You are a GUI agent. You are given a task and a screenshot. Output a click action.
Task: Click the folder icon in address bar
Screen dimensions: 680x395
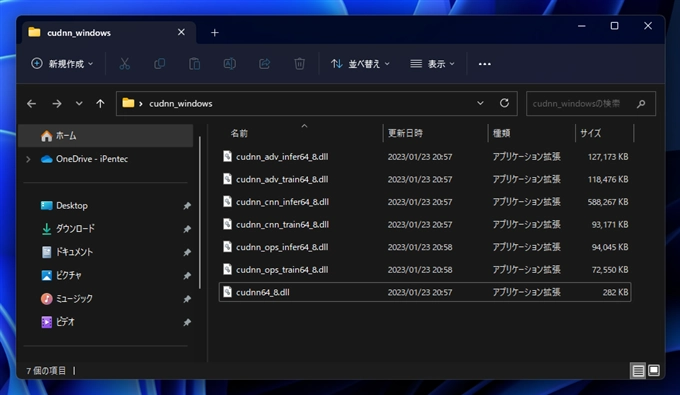128,103
